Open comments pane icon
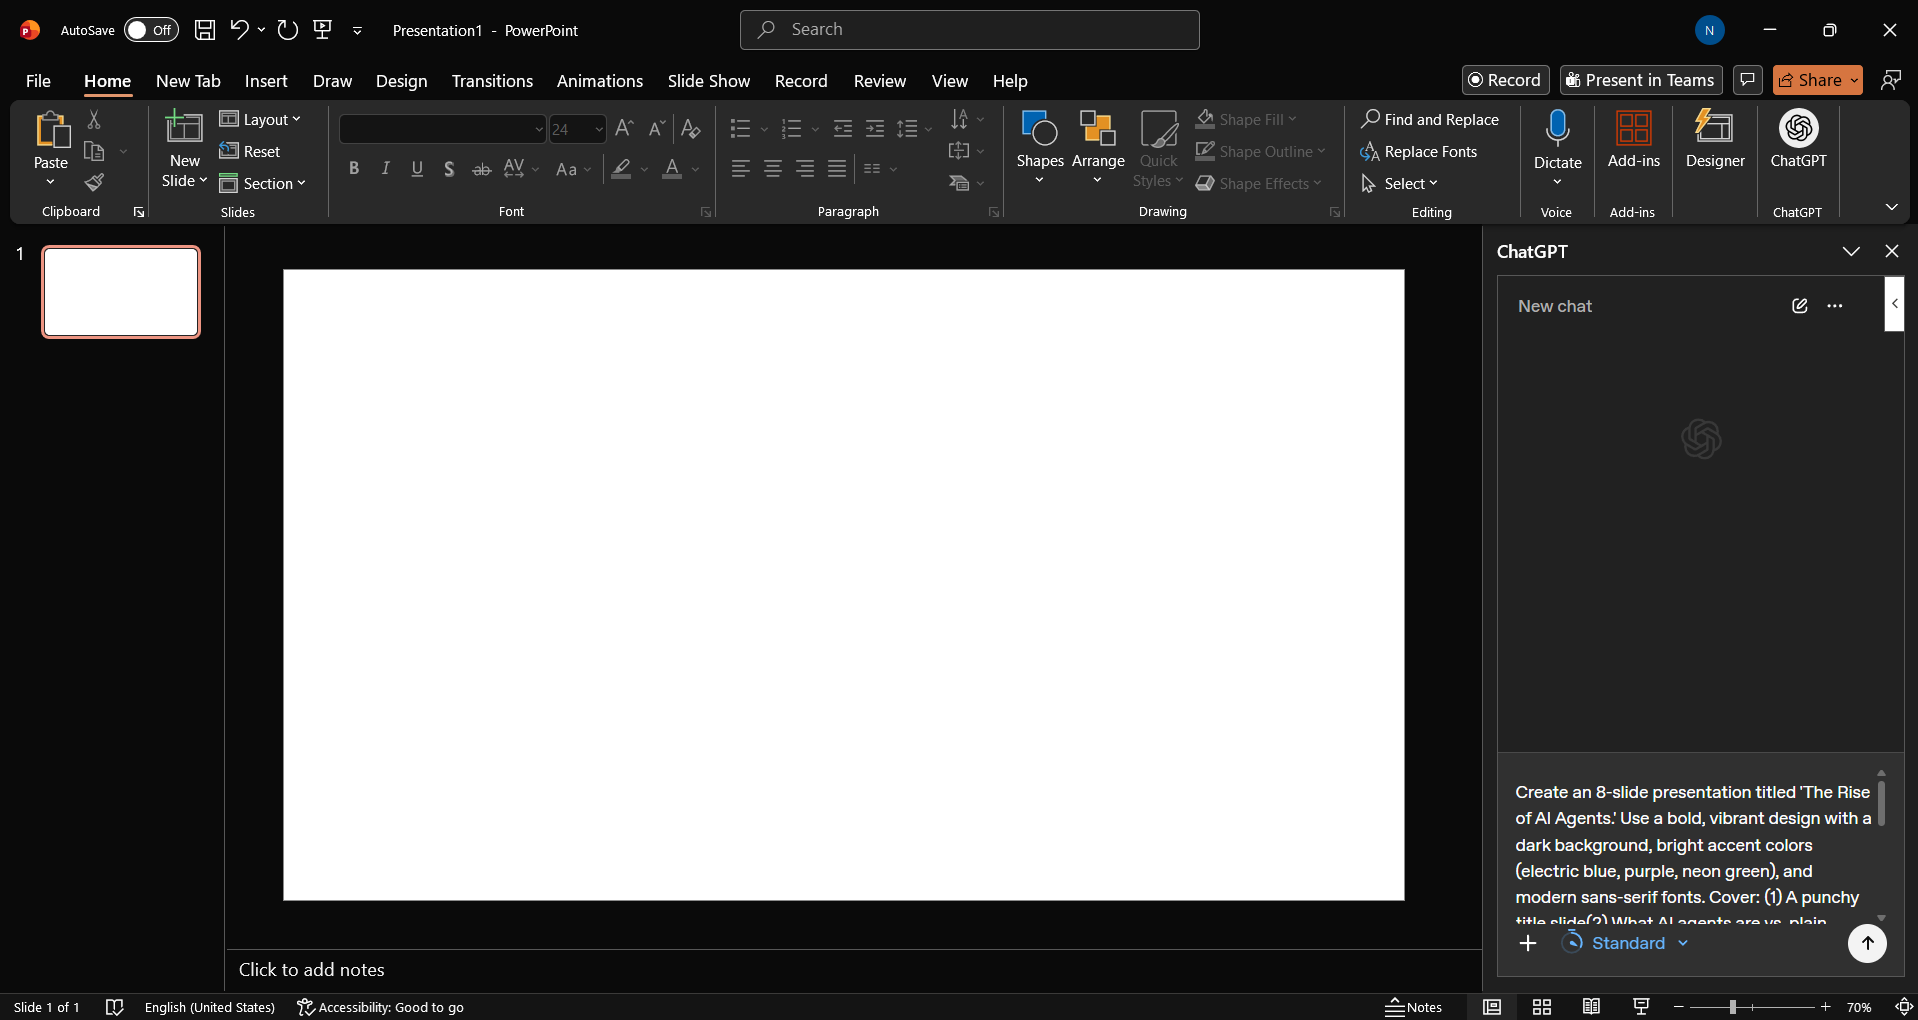This screenshot has width=1918, height=1020. [1748, 80]
